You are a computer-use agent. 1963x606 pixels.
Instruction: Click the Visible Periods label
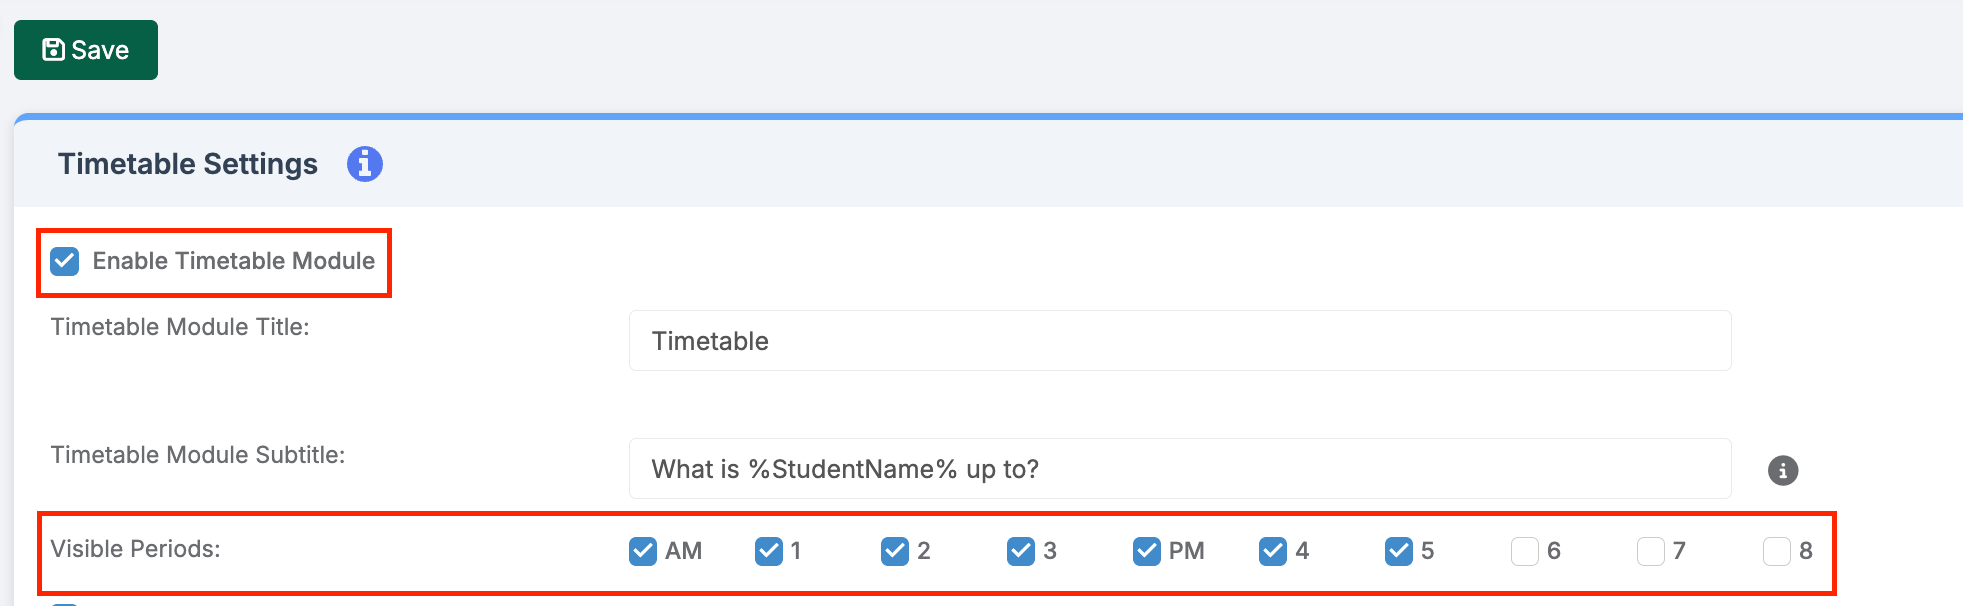(136, 549)
